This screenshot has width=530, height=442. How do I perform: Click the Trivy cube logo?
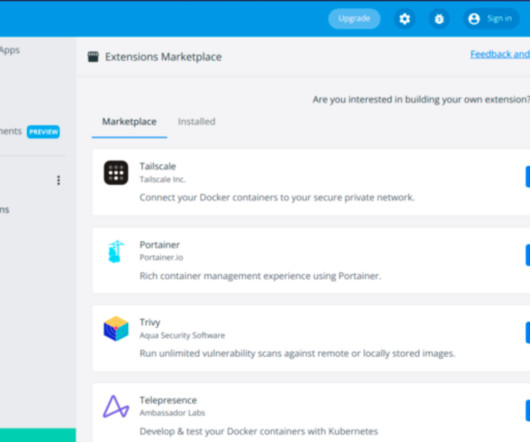(116, 329)
